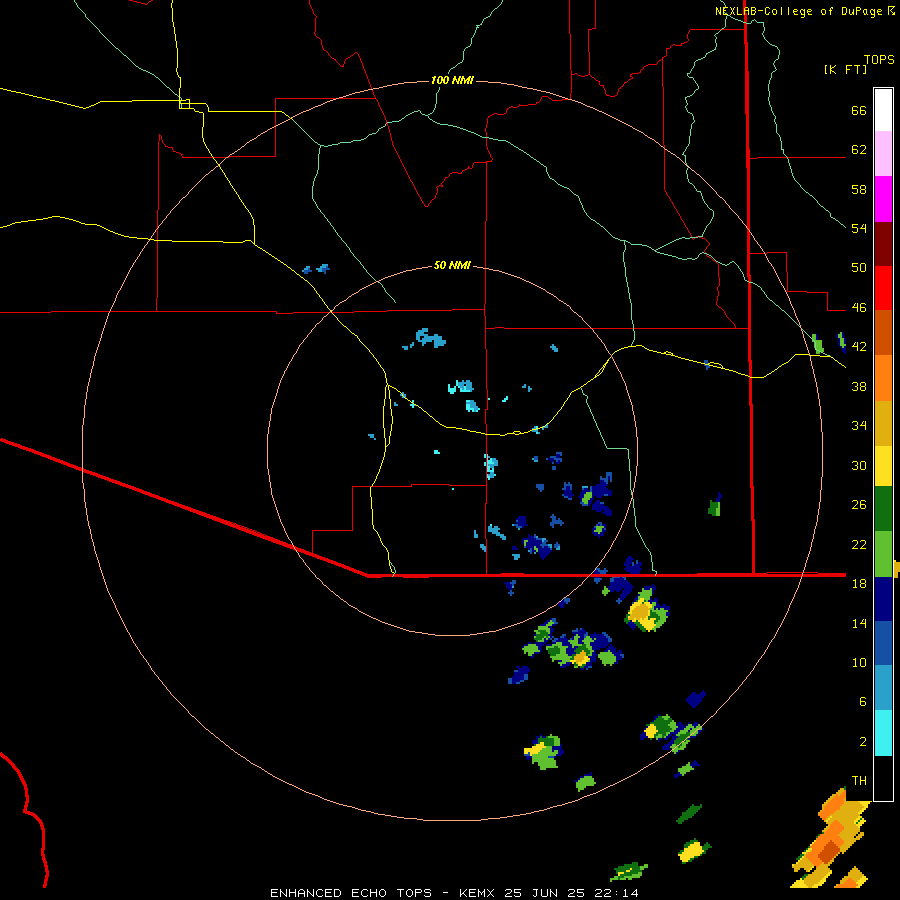
Task: Click the "30" legend value
Action: pyautogui.click(x=859, y=465)
